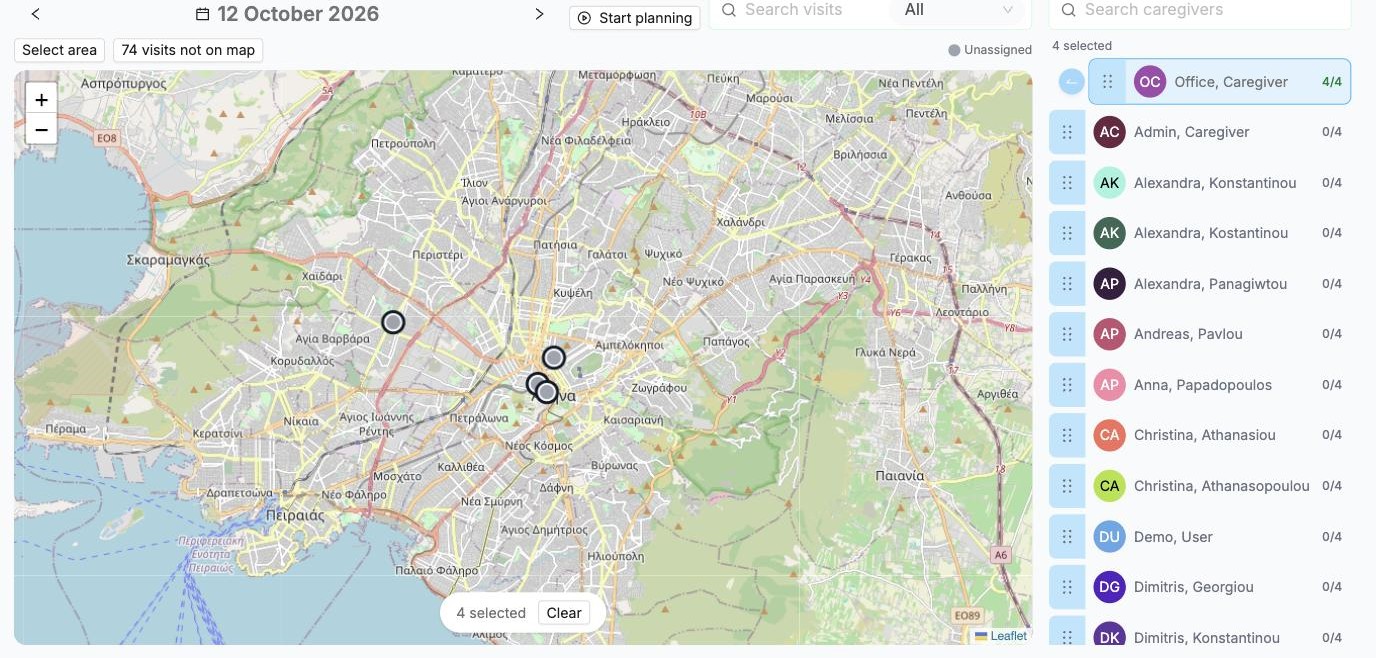Click the 4/4 count on Office, Caregiver

[1332, 82]
